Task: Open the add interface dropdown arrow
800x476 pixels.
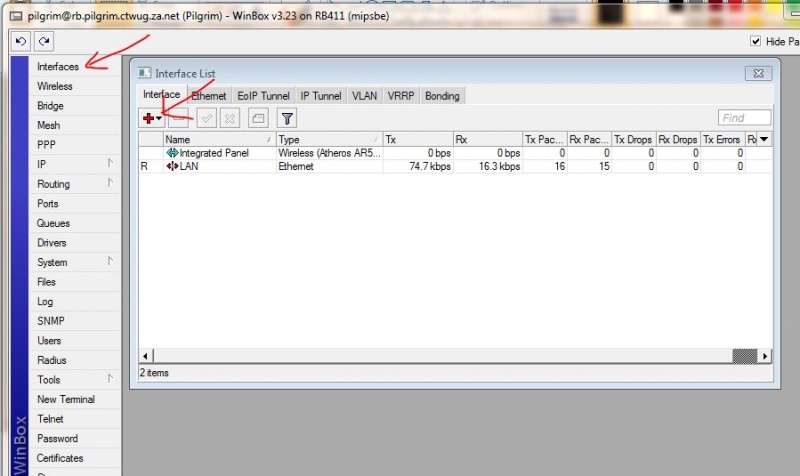Action: 159,118
